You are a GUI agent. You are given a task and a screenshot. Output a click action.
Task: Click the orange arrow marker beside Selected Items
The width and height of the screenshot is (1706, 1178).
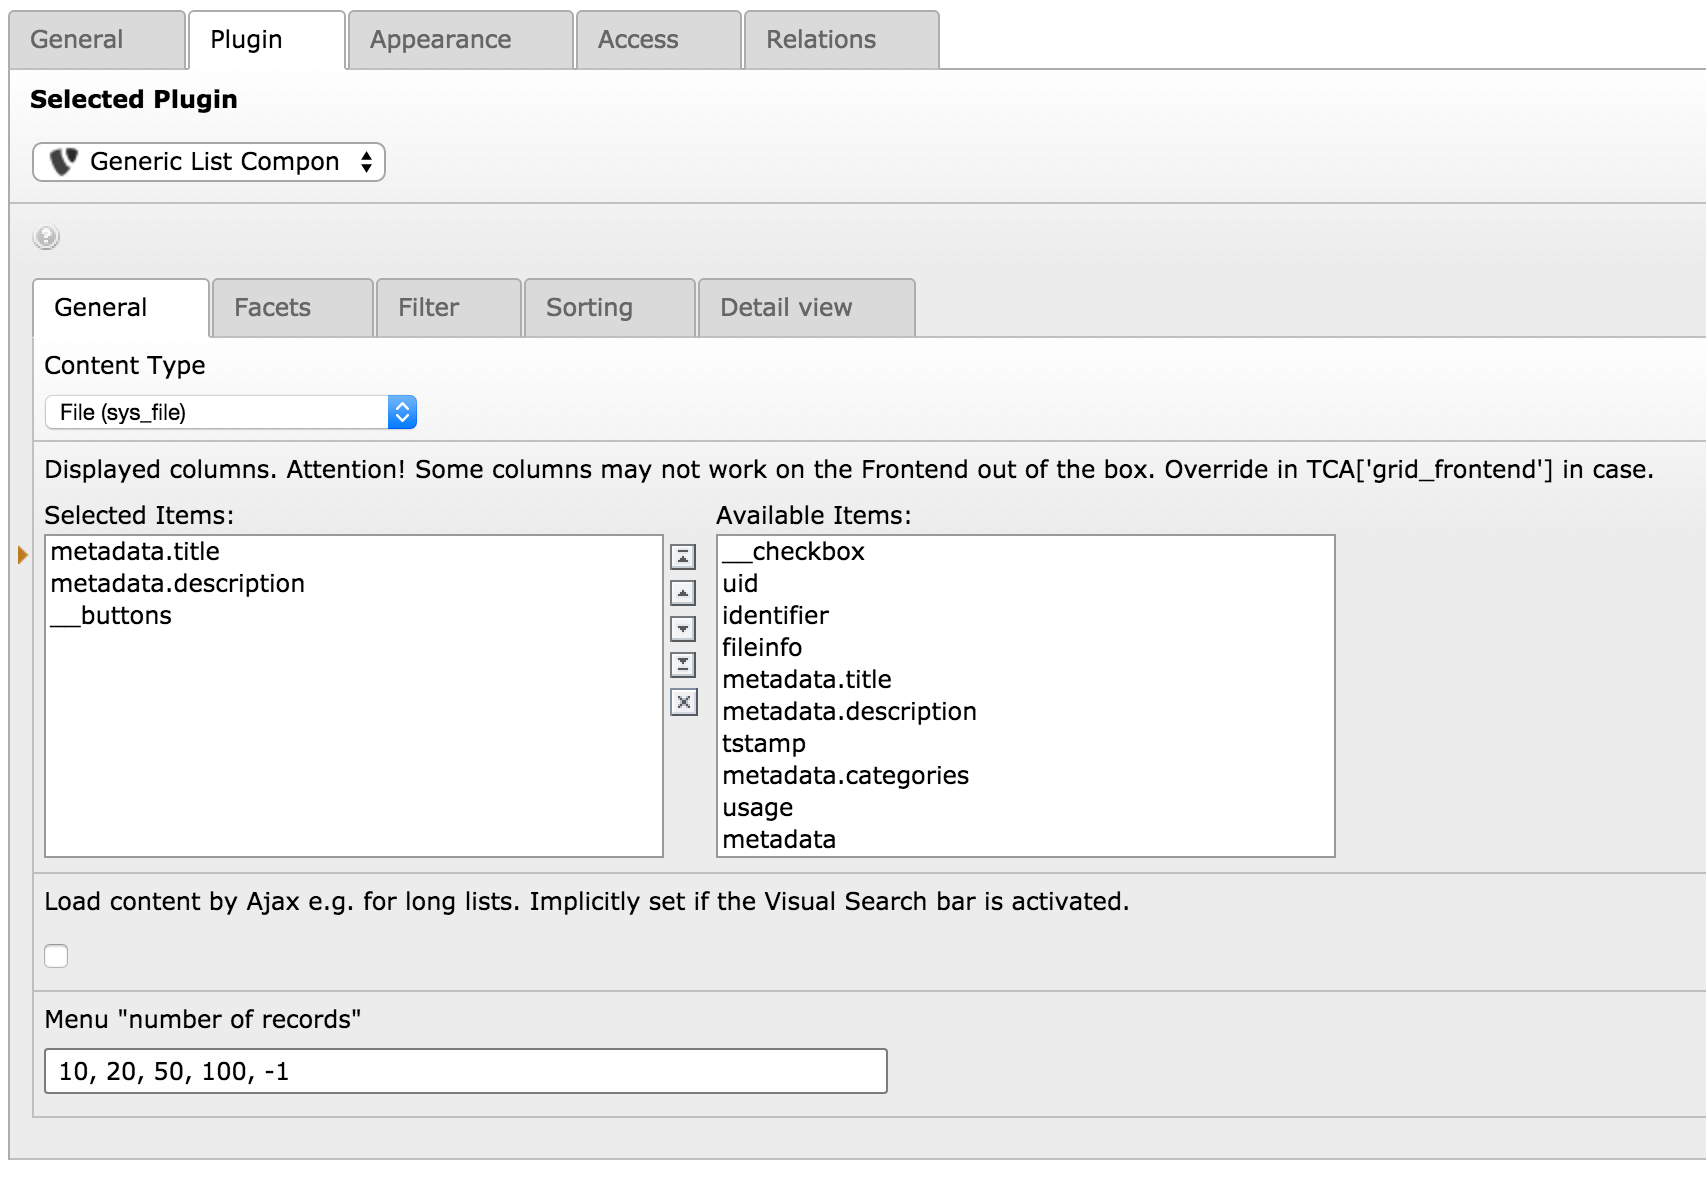point(22,554)
